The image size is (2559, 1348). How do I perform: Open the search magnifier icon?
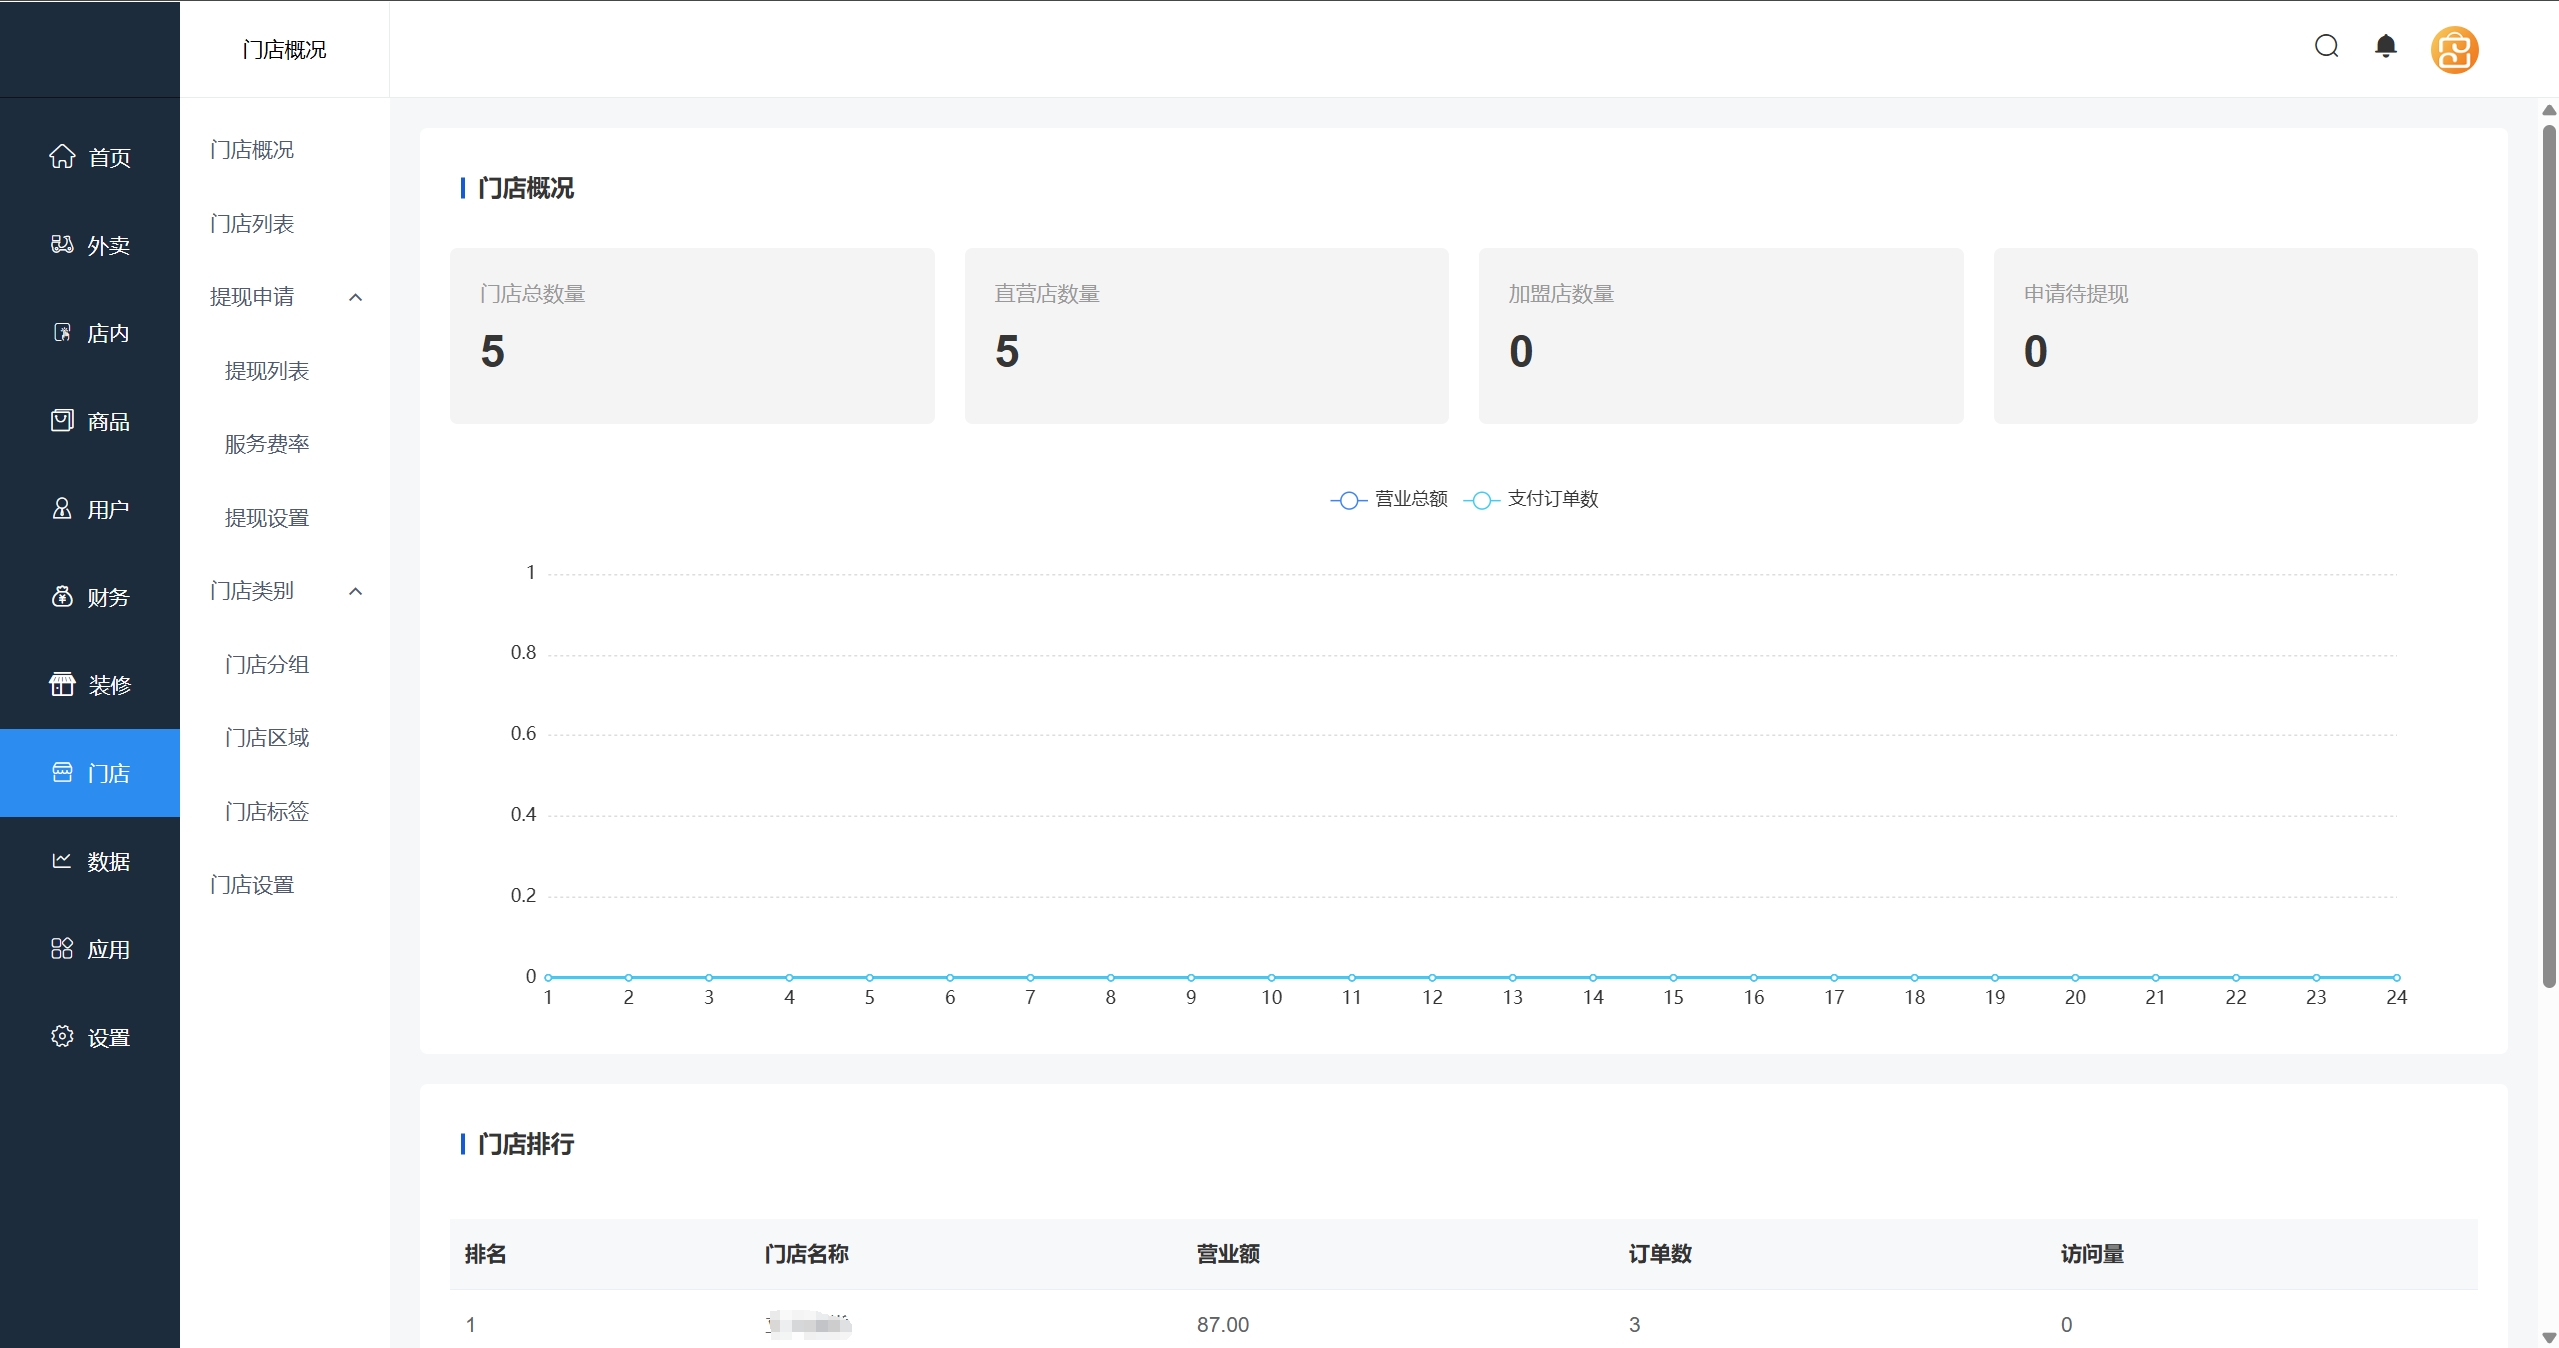pyautogui.click(x=2326, y=47)
